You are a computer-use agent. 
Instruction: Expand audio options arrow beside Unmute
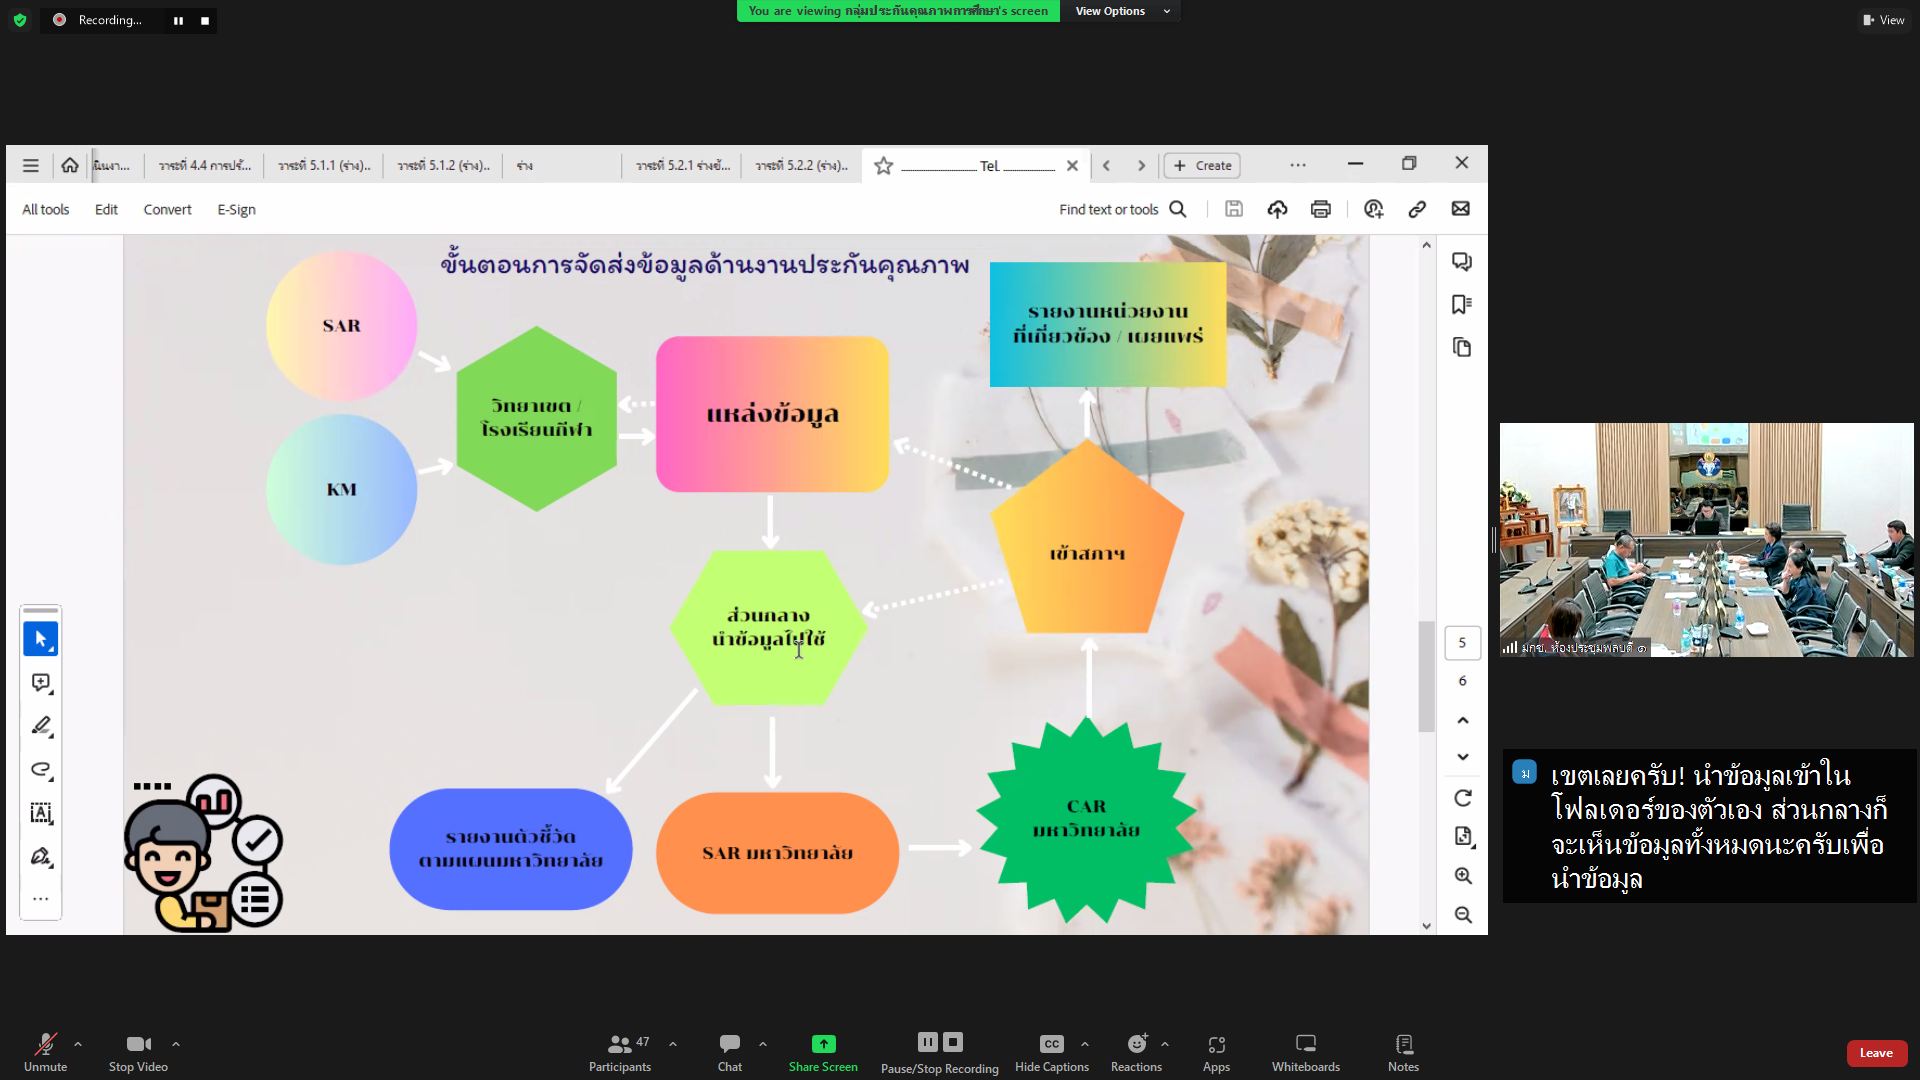tap(78, 1044)
